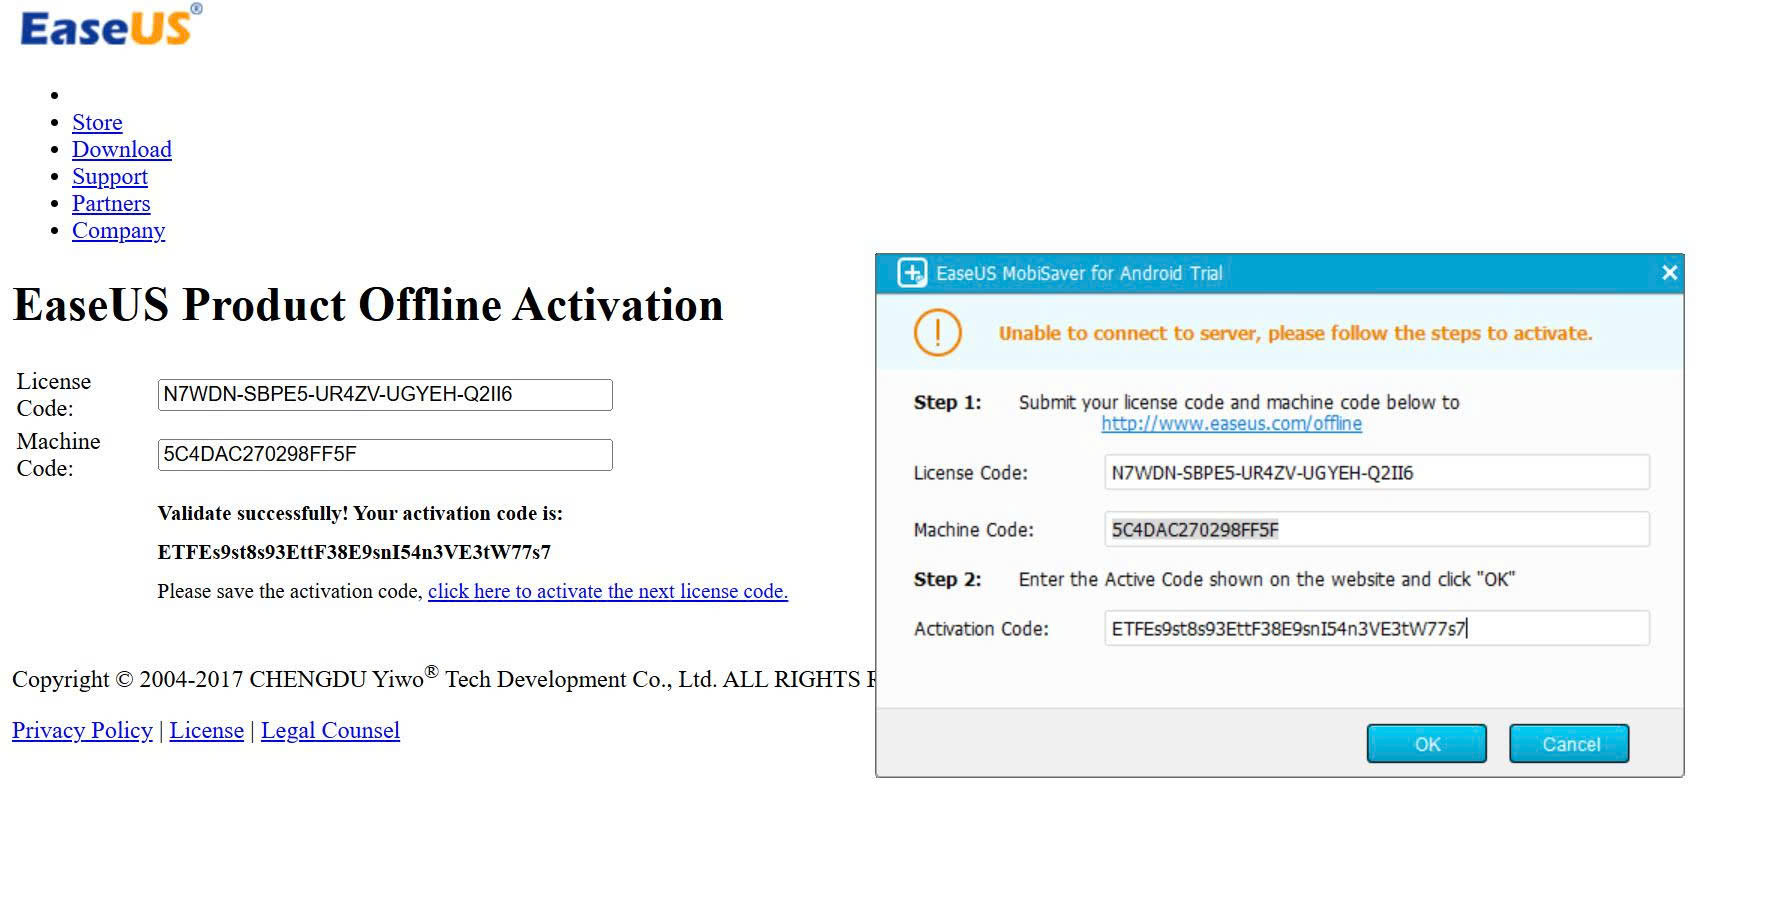
Task: Click the Step 2 label in dialog
Action: pos(947,580)
